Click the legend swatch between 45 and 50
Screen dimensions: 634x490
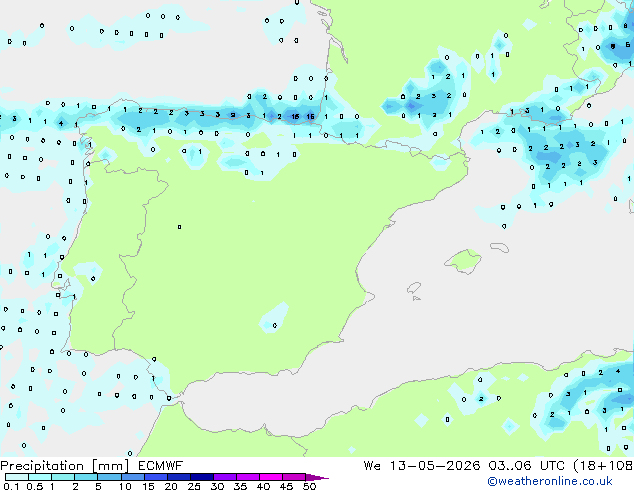click(x=293, y=477)
